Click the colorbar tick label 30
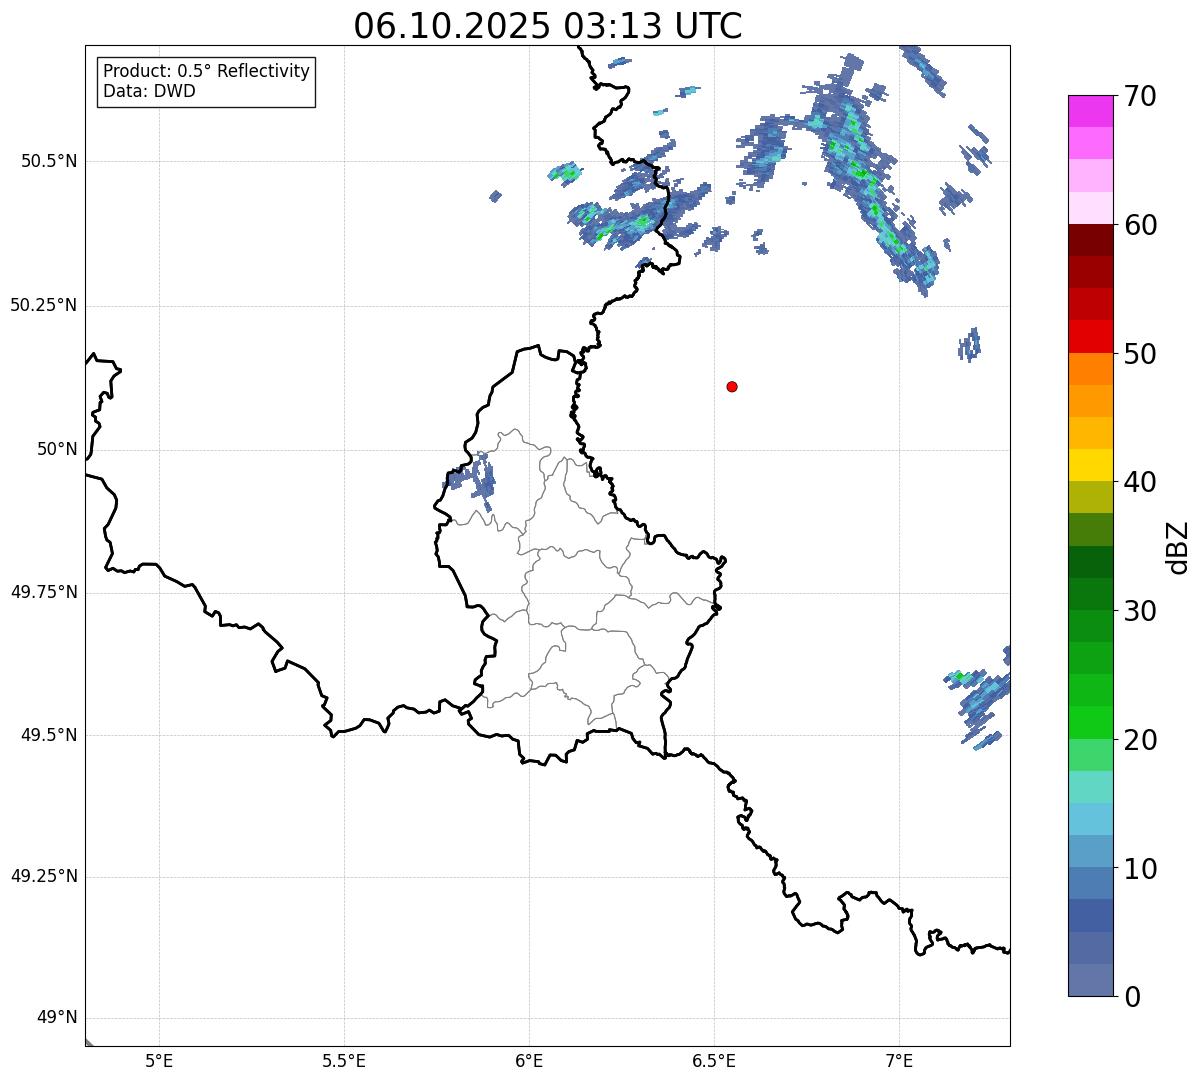The width and height of the screenshot is (1202, 1081). pos(1140,611)
